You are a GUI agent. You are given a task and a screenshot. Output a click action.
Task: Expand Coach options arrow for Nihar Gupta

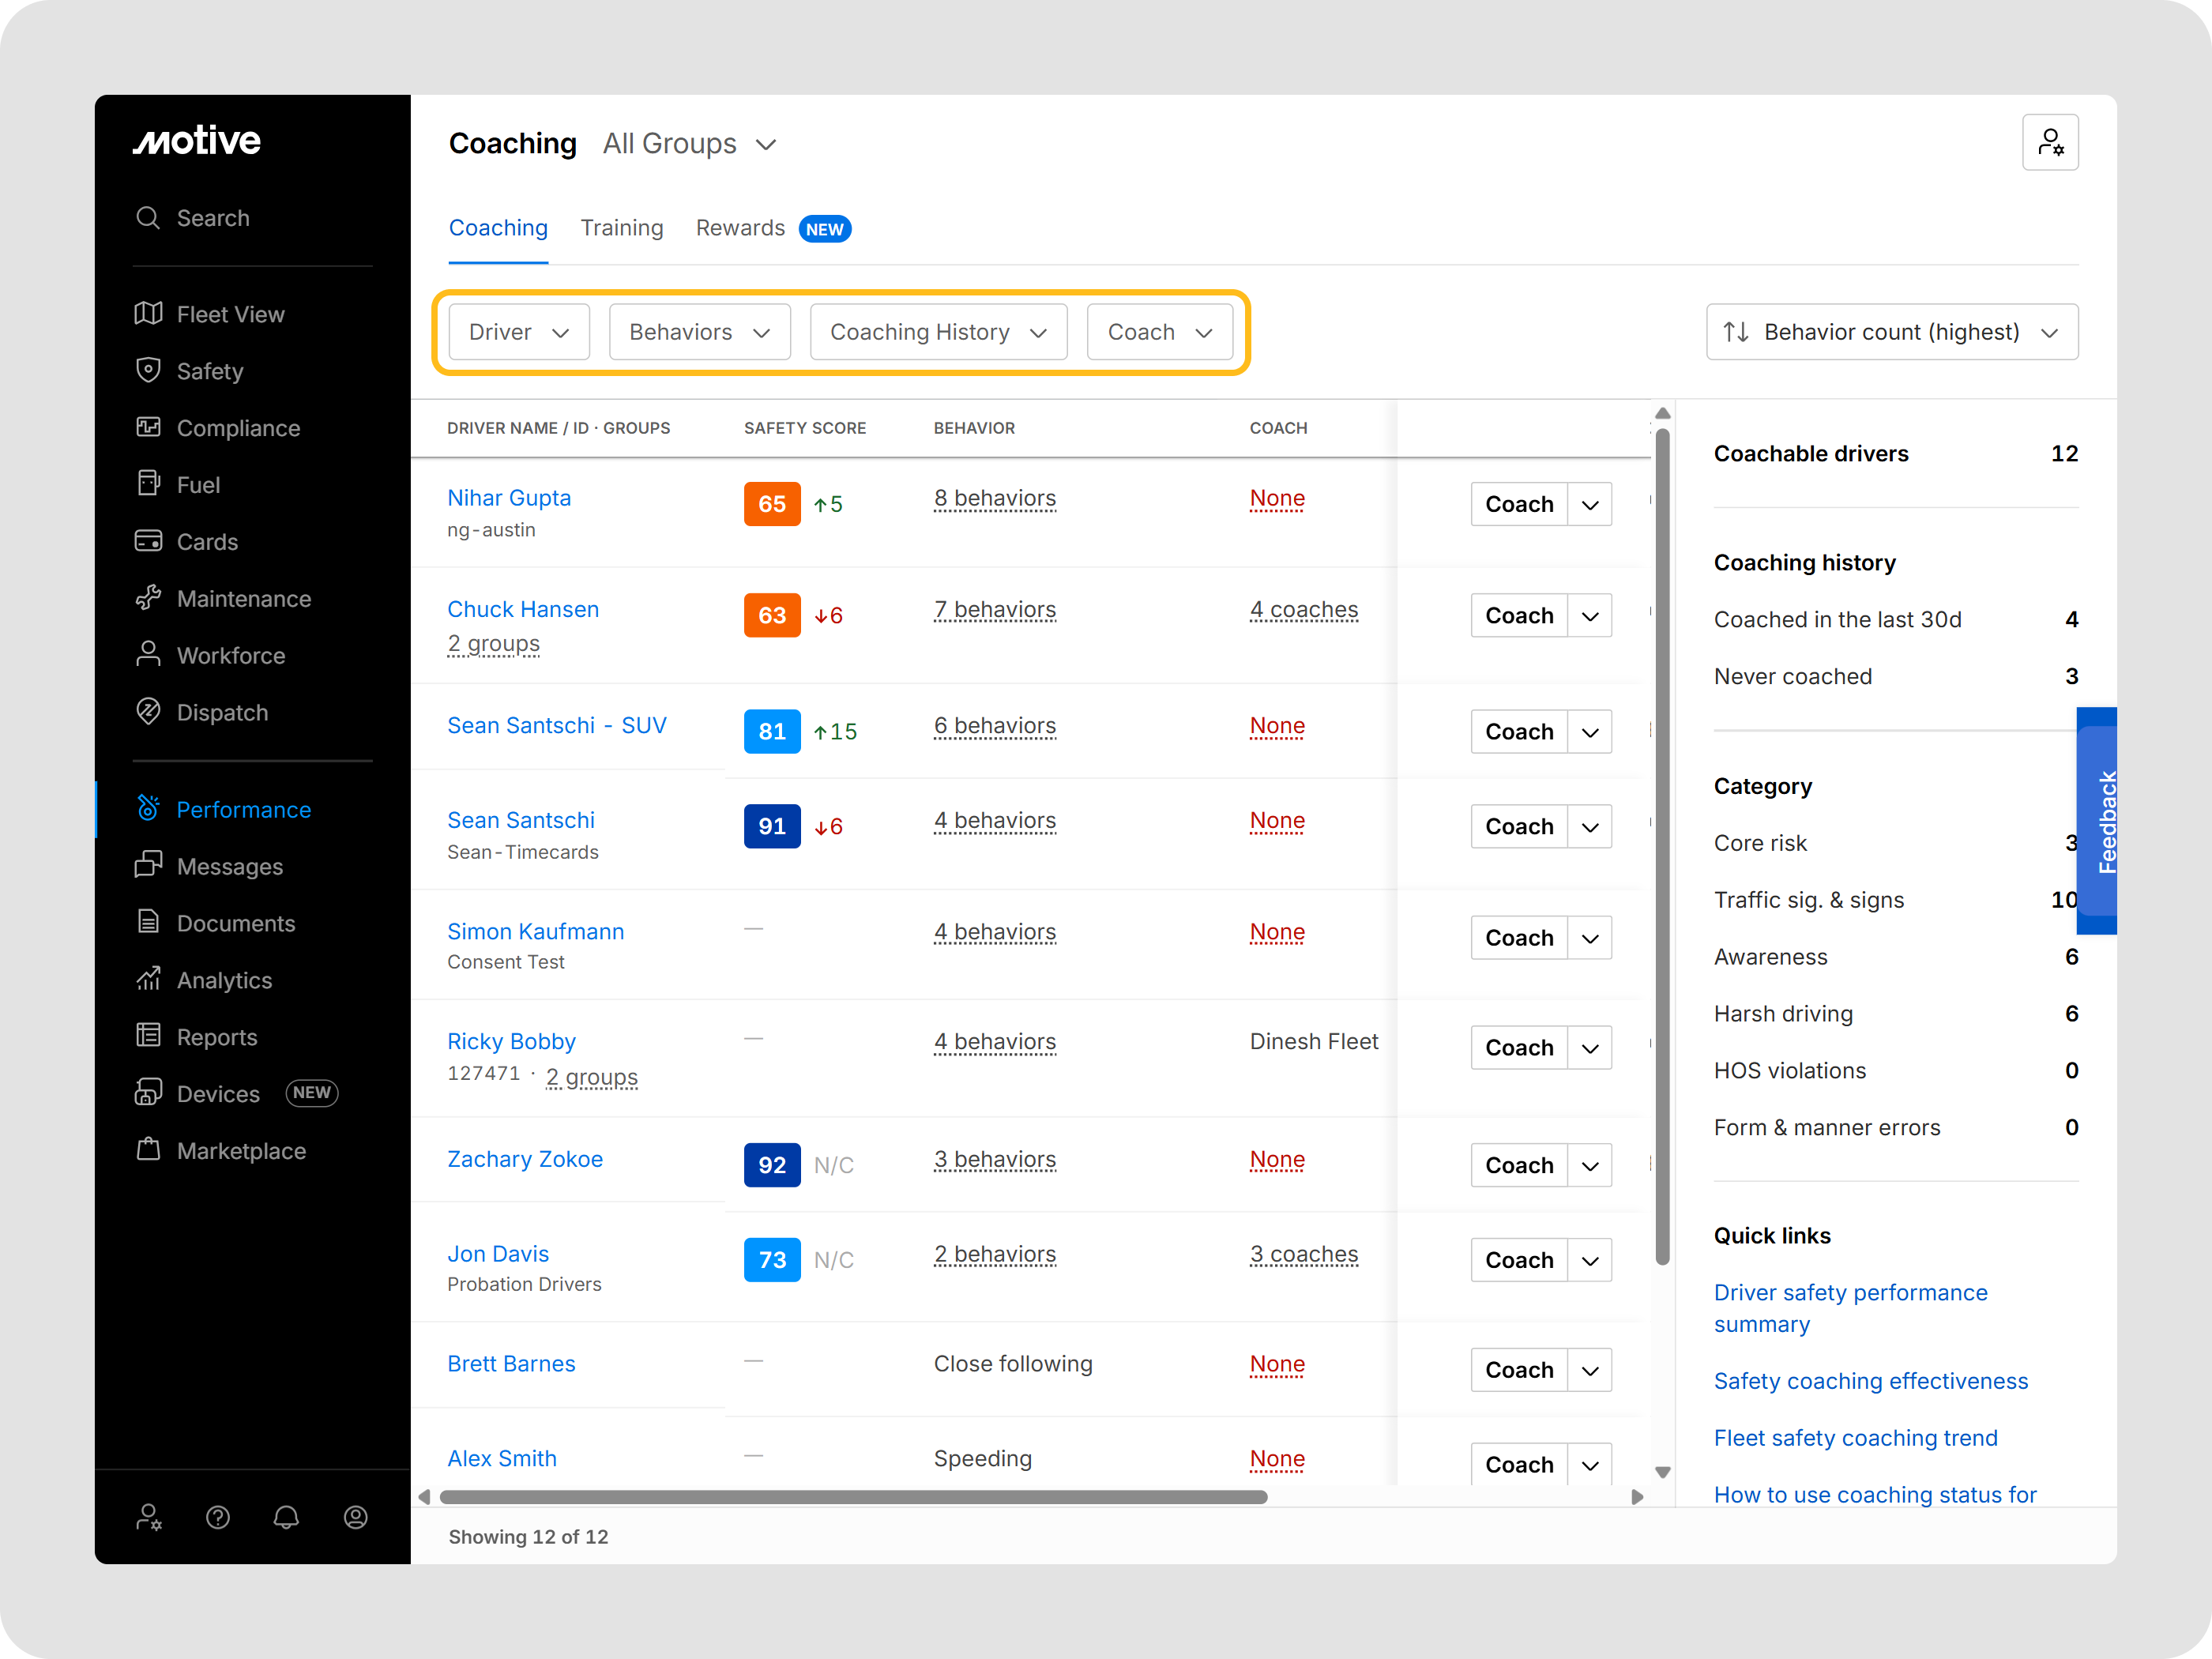[1589, 505]
